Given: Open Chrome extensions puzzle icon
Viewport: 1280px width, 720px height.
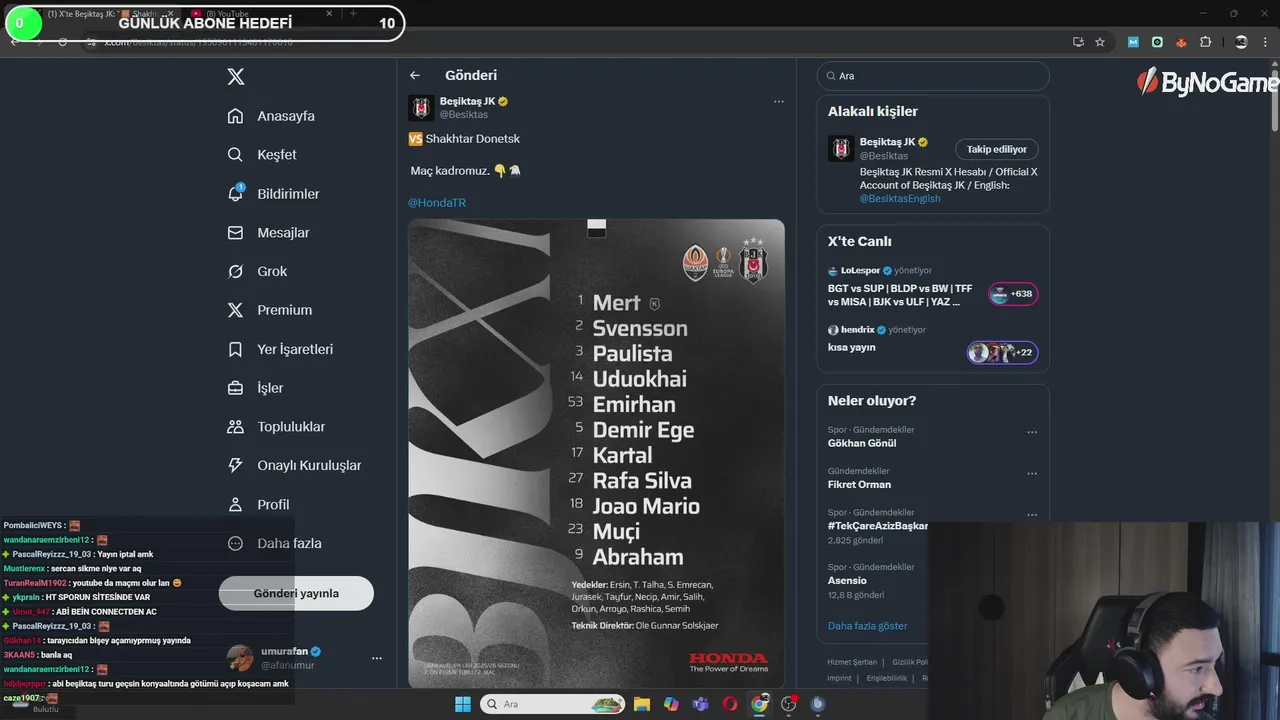Looking at the screenshot, I should pyautogui.click(x=1205, y=42).
